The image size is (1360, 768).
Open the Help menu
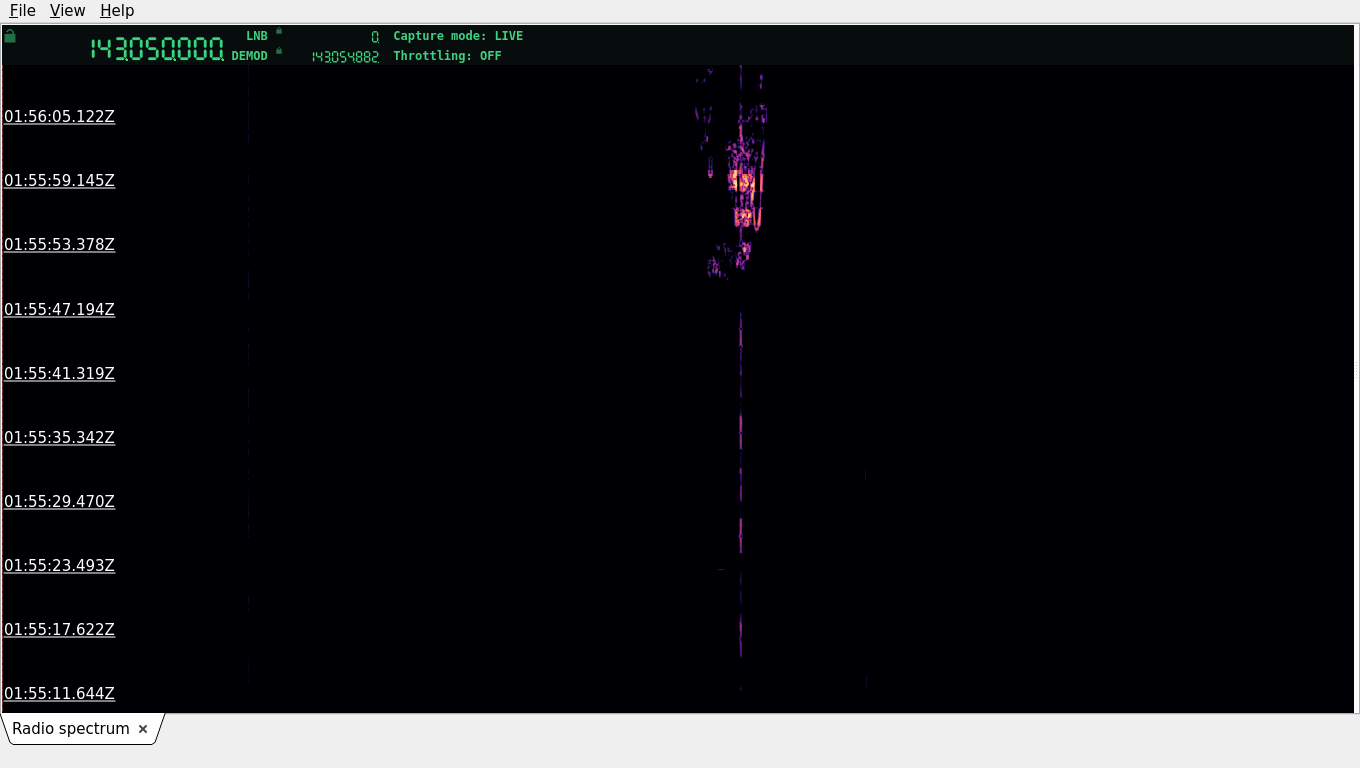(x=117, y=10)
